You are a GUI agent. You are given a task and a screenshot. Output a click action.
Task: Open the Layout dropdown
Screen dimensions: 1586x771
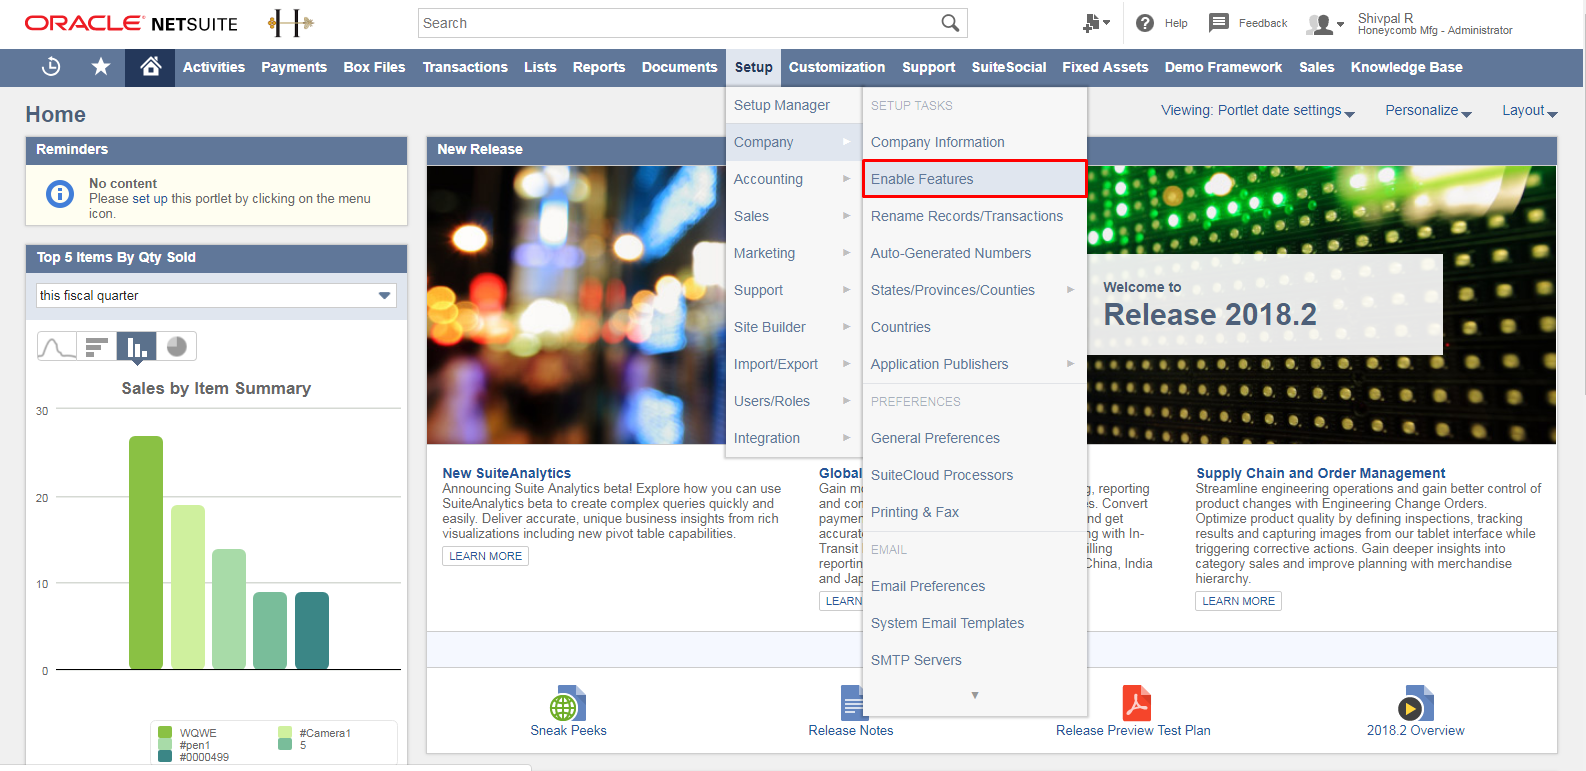click(1530, 111)
